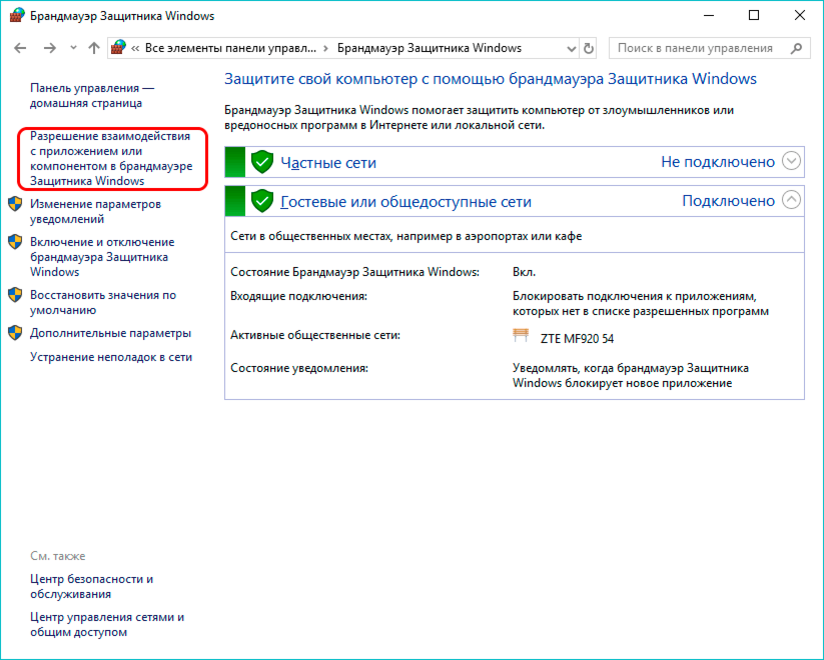Click shield icon next to 'Изменение параметров уведомлений'
This screenshot has width=824, height=660.
pos(15,204)
